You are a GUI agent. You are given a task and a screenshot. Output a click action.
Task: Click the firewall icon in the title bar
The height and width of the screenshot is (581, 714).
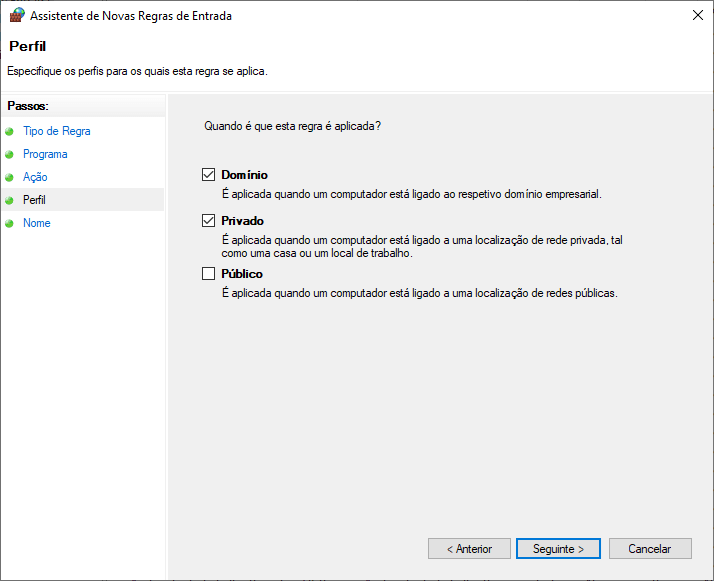pos(17,15)
